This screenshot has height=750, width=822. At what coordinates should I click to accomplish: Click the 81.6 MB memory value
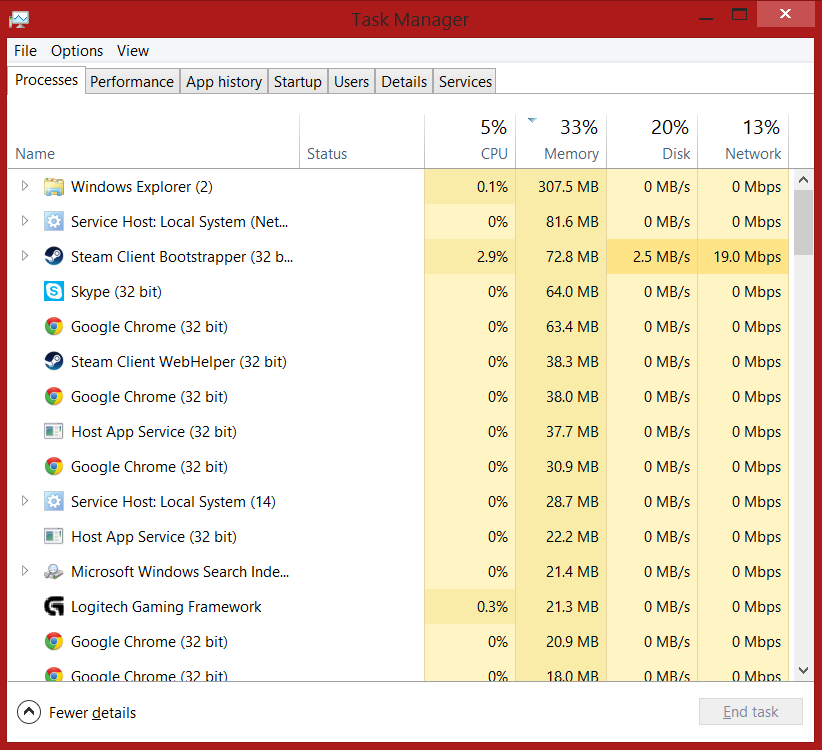572,222
